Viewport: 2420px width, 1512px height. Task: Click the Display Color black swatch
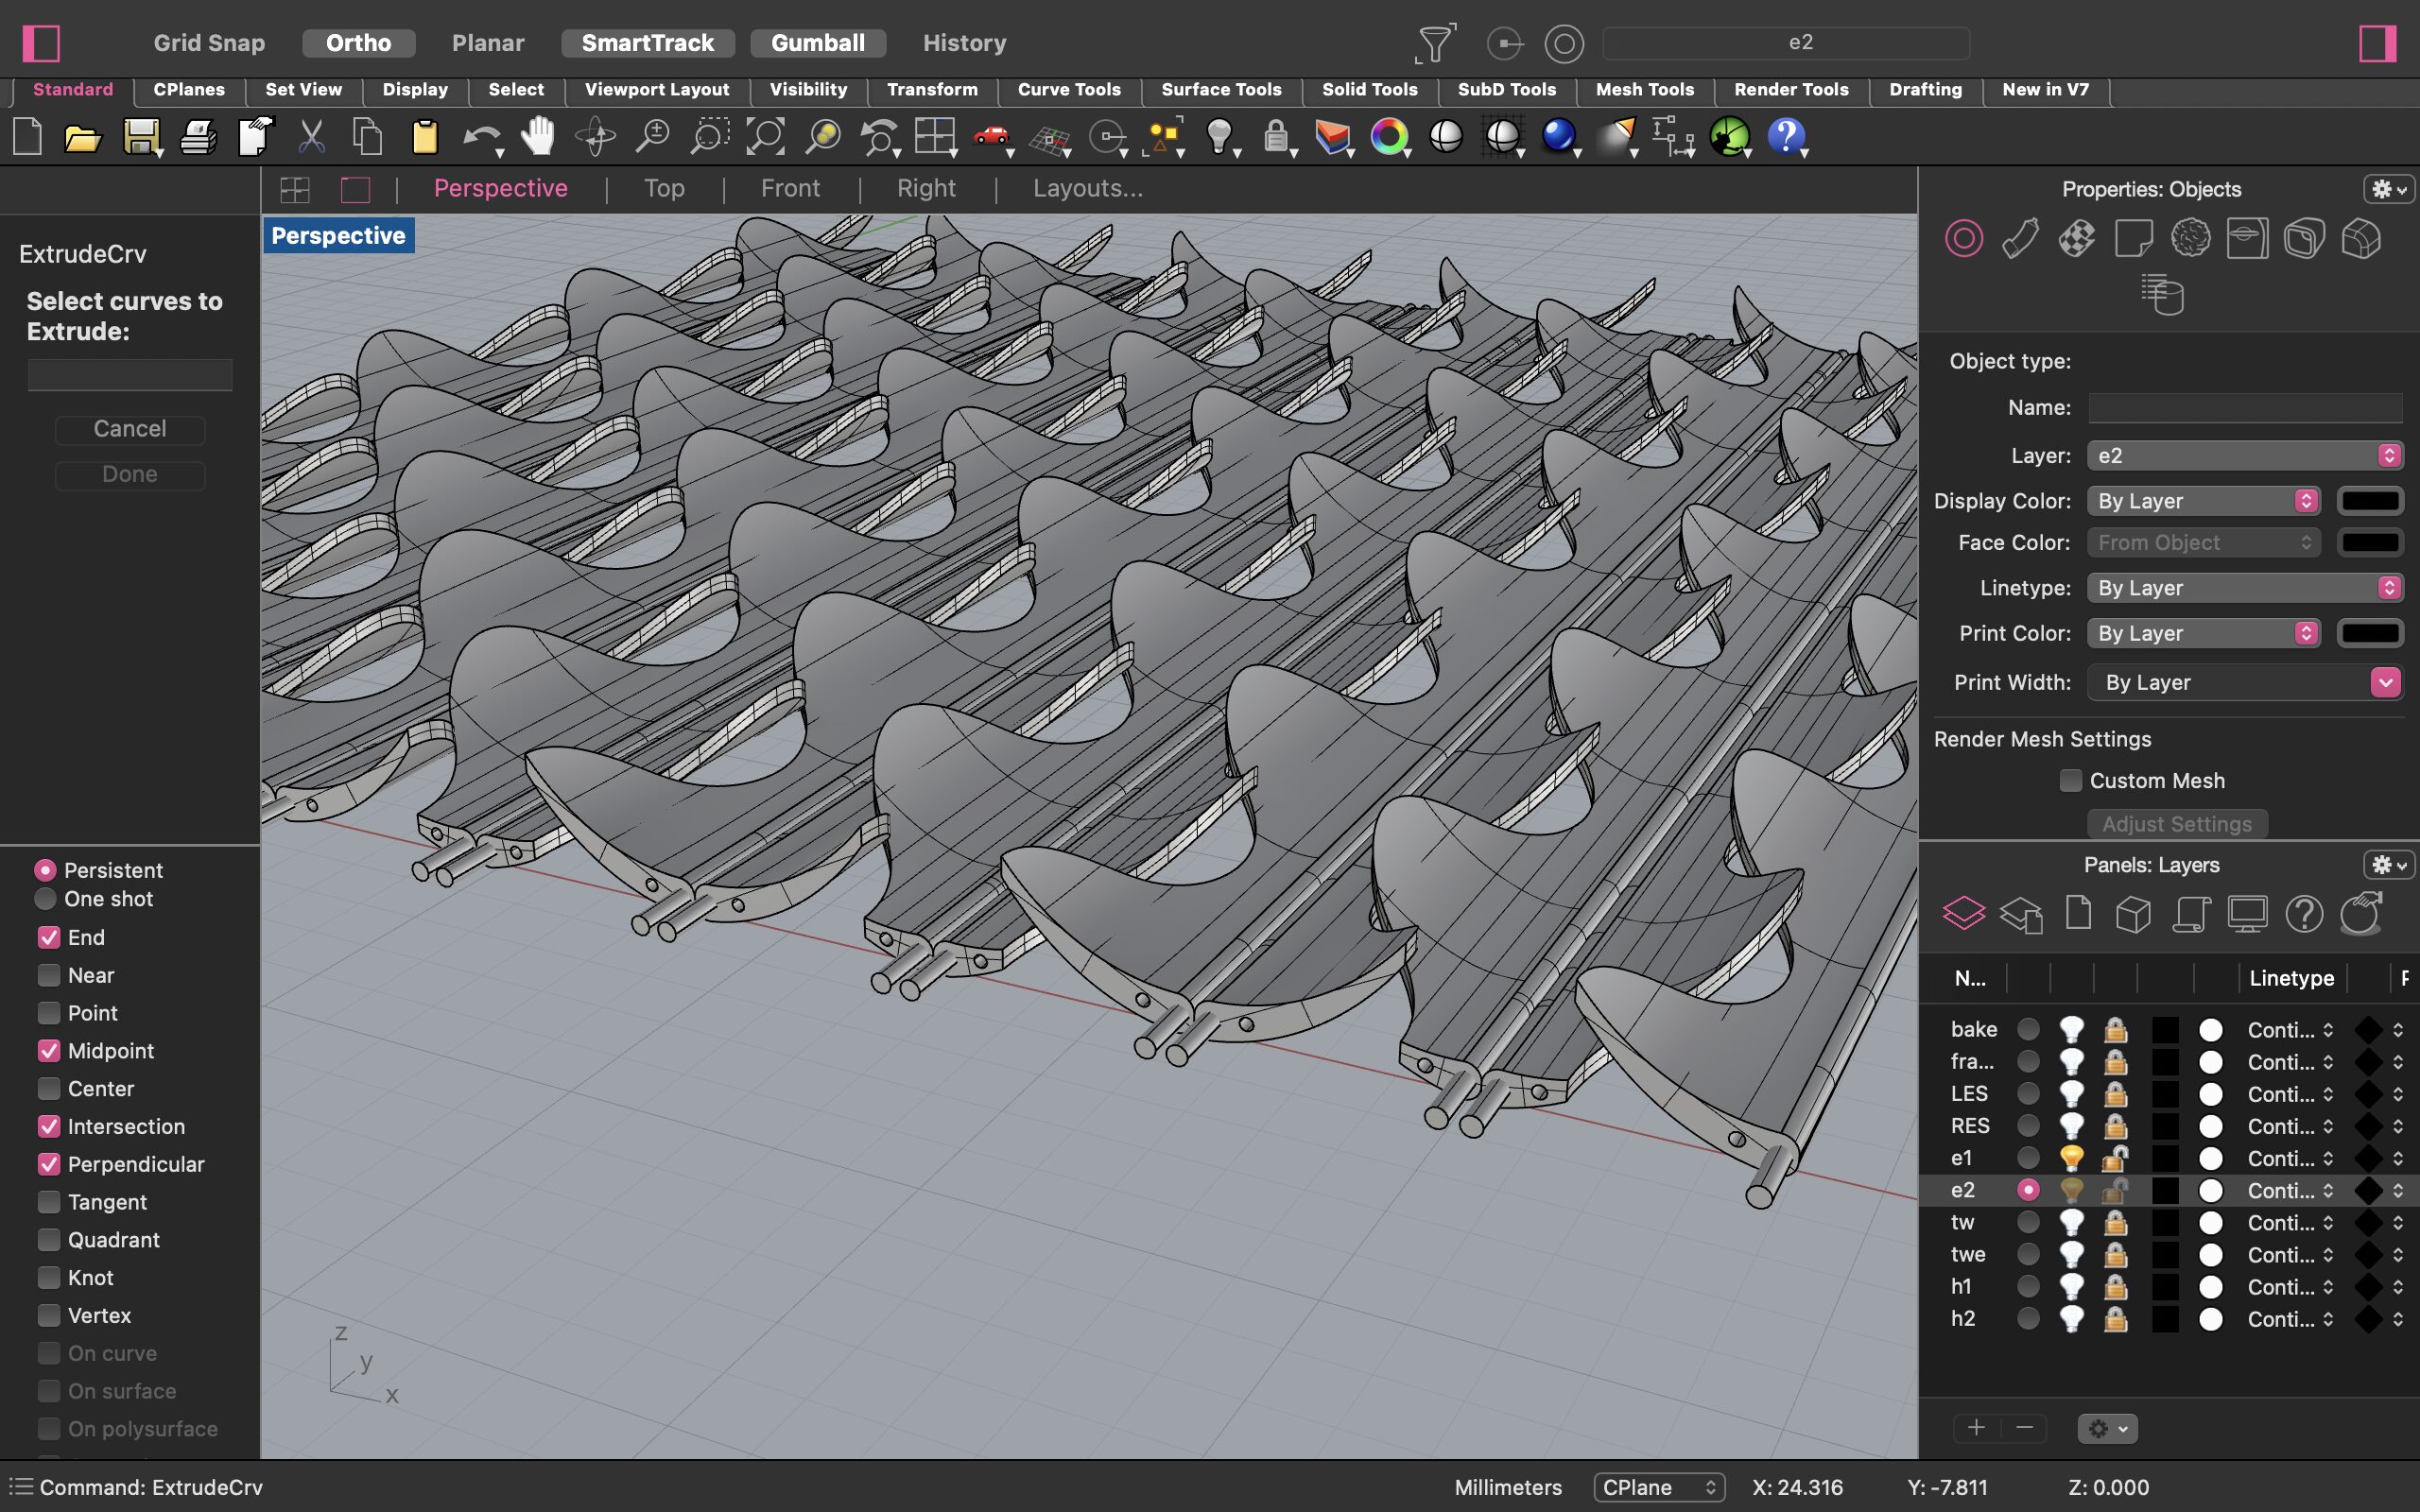[2370, 501]
